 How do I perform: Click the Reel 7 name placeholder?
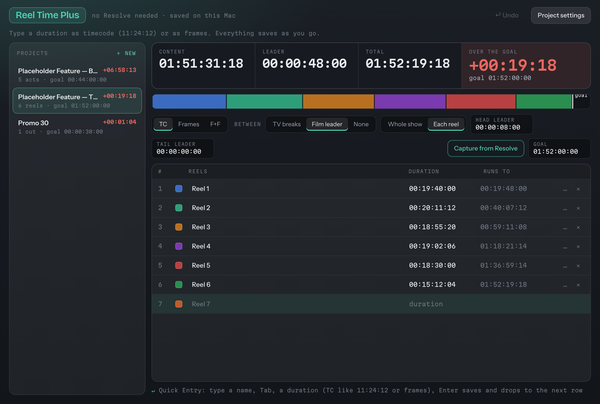point(201,304)
